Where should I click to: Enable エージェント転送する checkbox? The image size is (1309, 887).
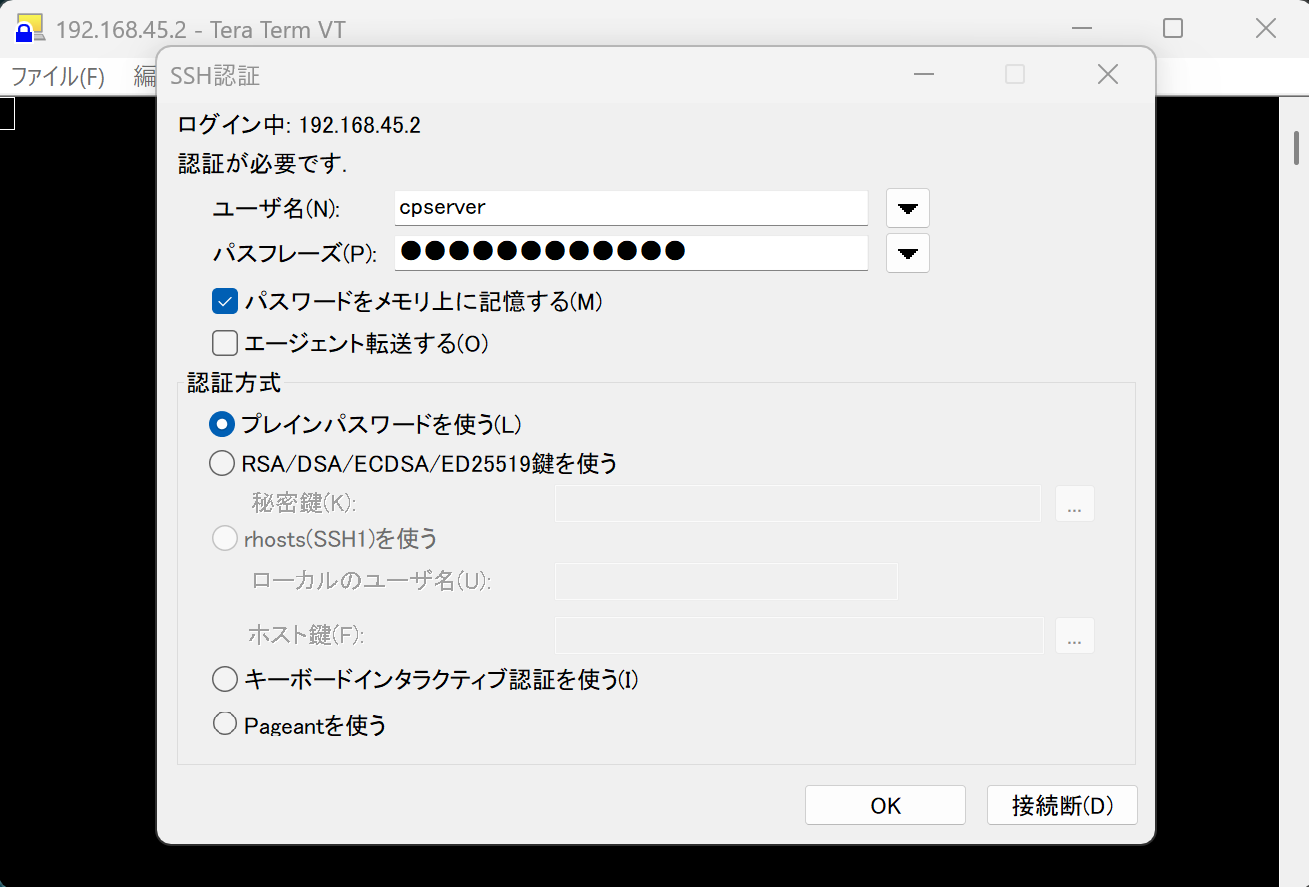click(225, 343)
